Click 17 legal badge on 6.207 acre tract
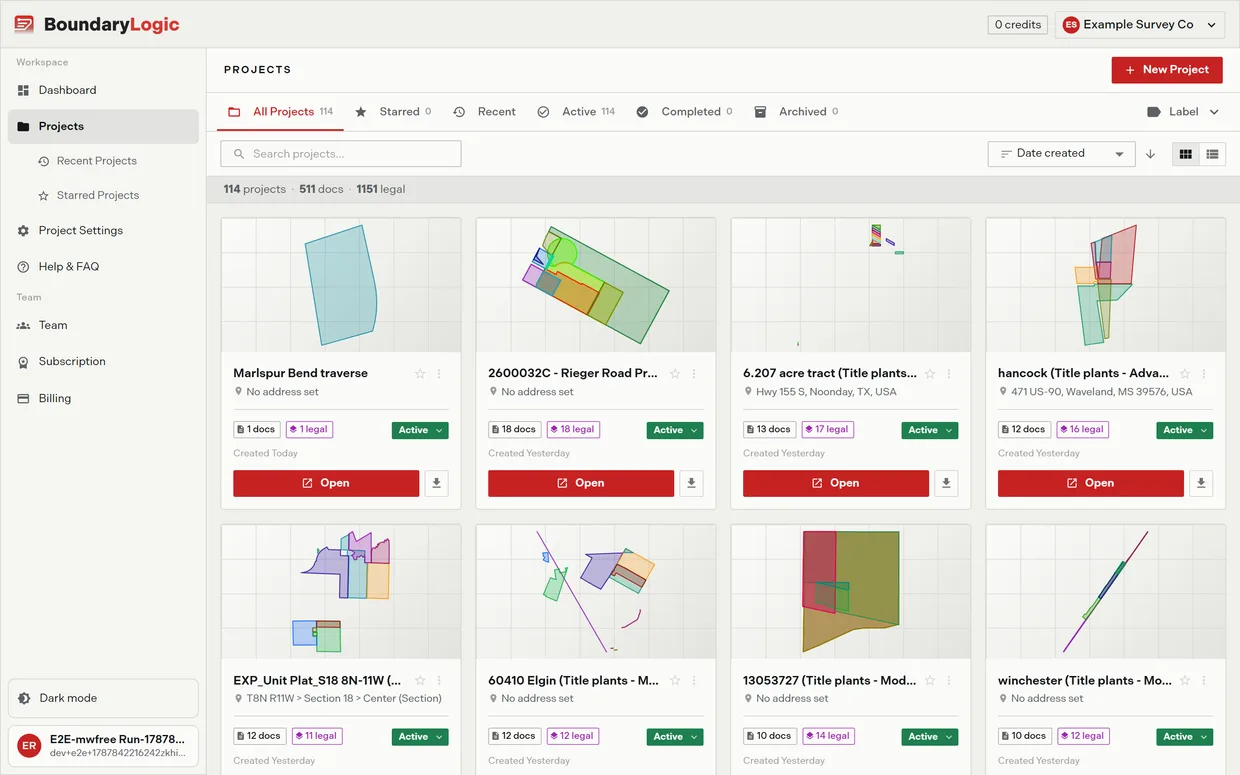Viewport: 1240px width, 775px height. pyautogui.click(x=826, y=430)
